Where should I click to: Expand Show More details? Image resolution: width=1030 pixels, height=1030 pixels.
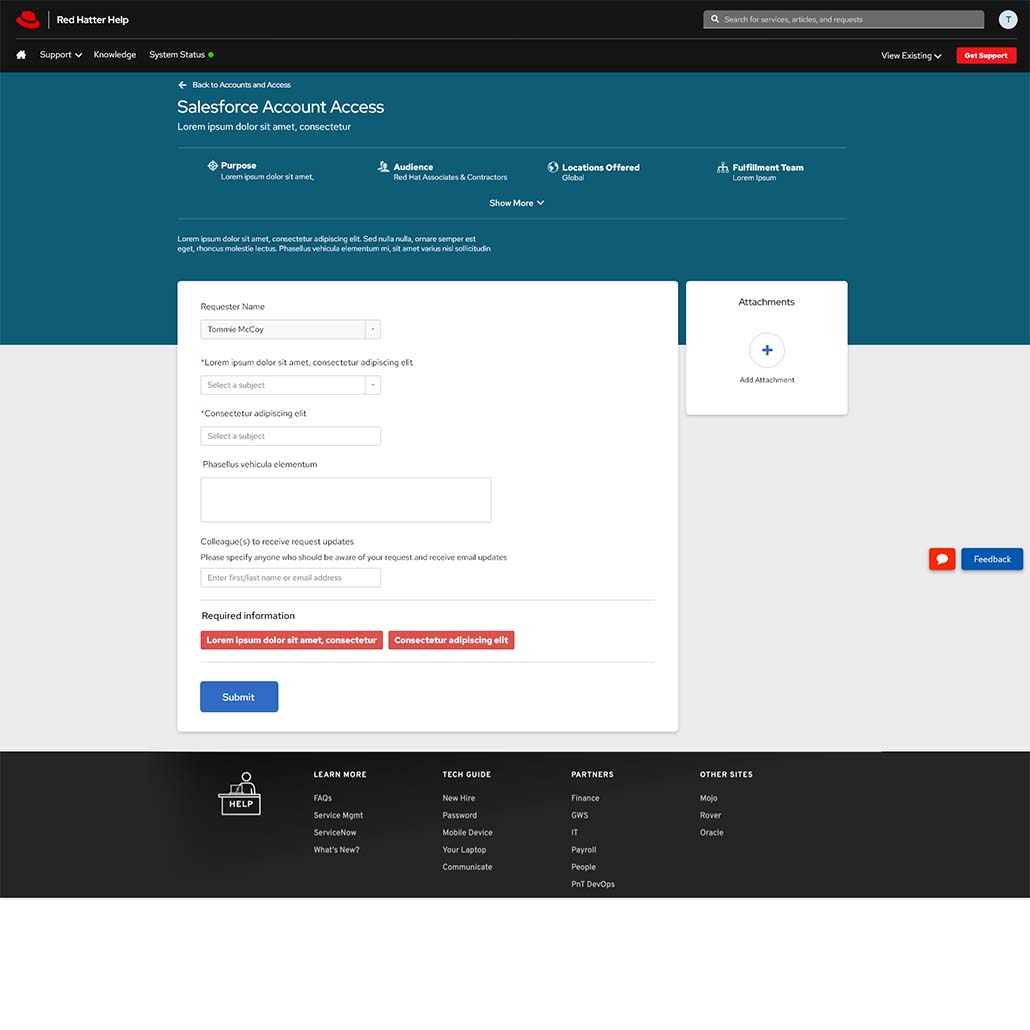516,203
